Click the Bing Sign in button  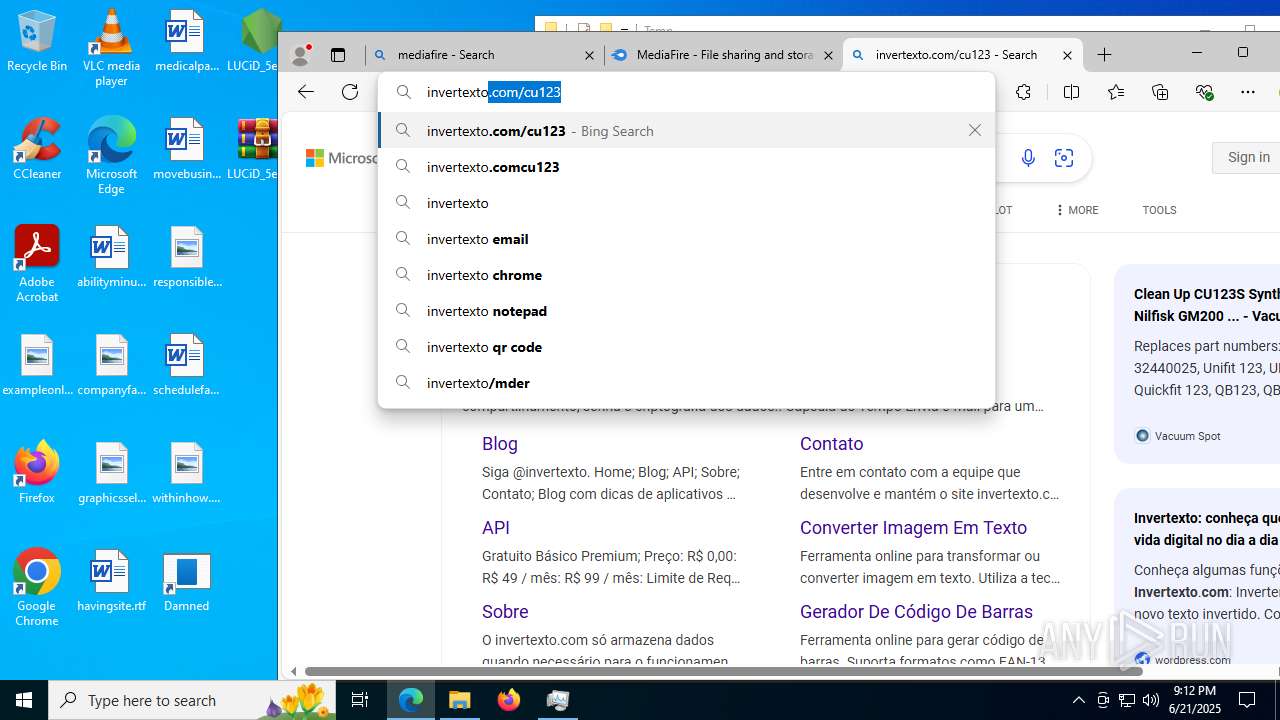coord(1246,157)
